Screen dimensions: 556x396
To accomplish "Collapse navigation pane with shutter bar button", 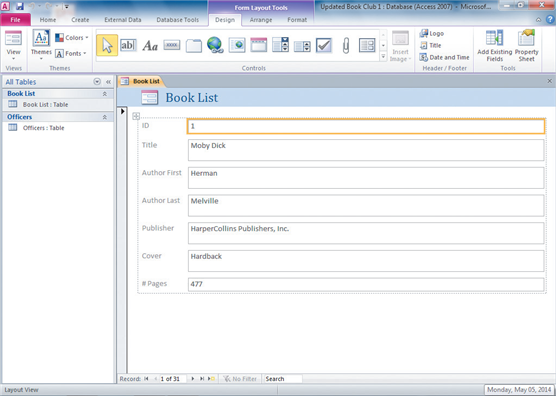I will click(109, 82).
